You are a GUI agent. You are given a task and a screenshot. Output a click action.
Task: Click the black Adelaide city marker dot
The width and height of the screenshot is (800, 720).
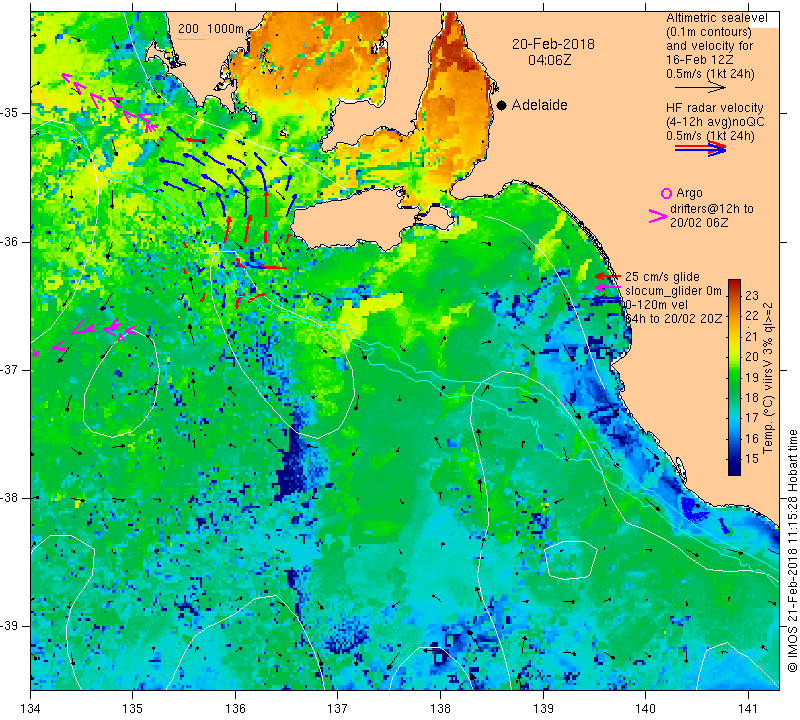(x=502, y=106)
